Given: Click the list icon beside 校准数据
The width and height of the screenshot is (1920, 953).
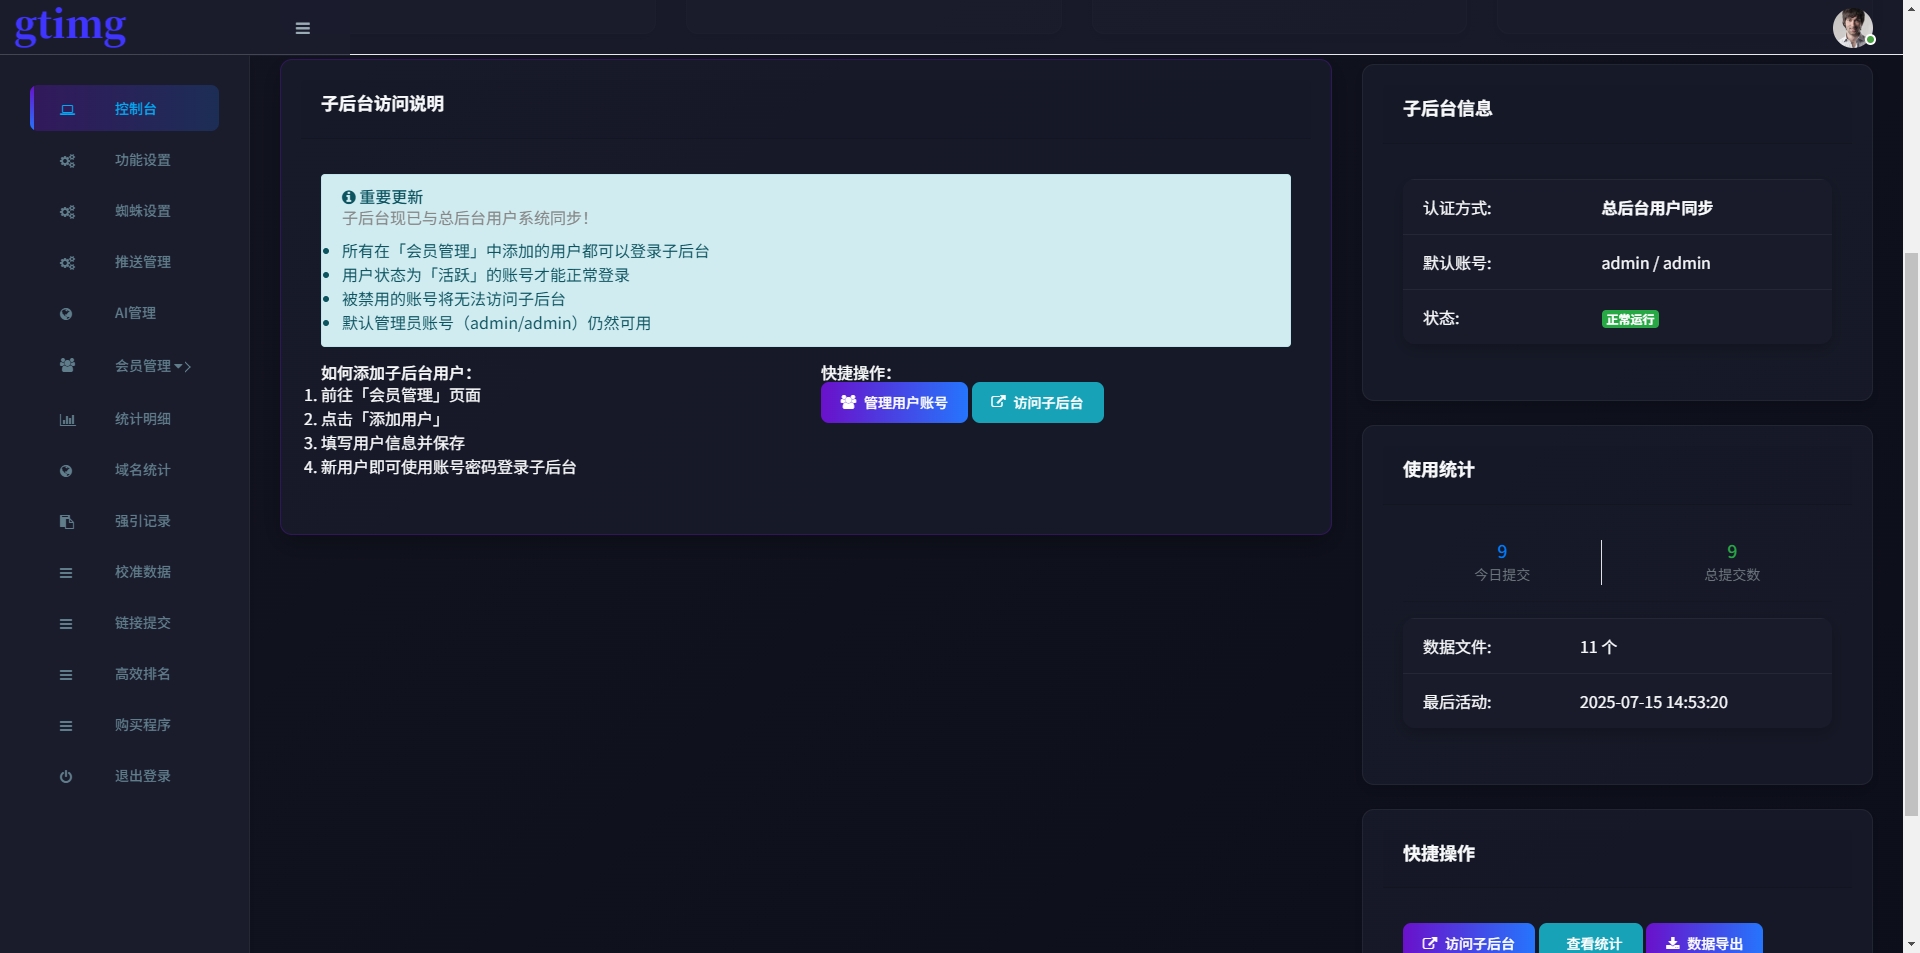Looking at the screenshot, I should 66,573.
